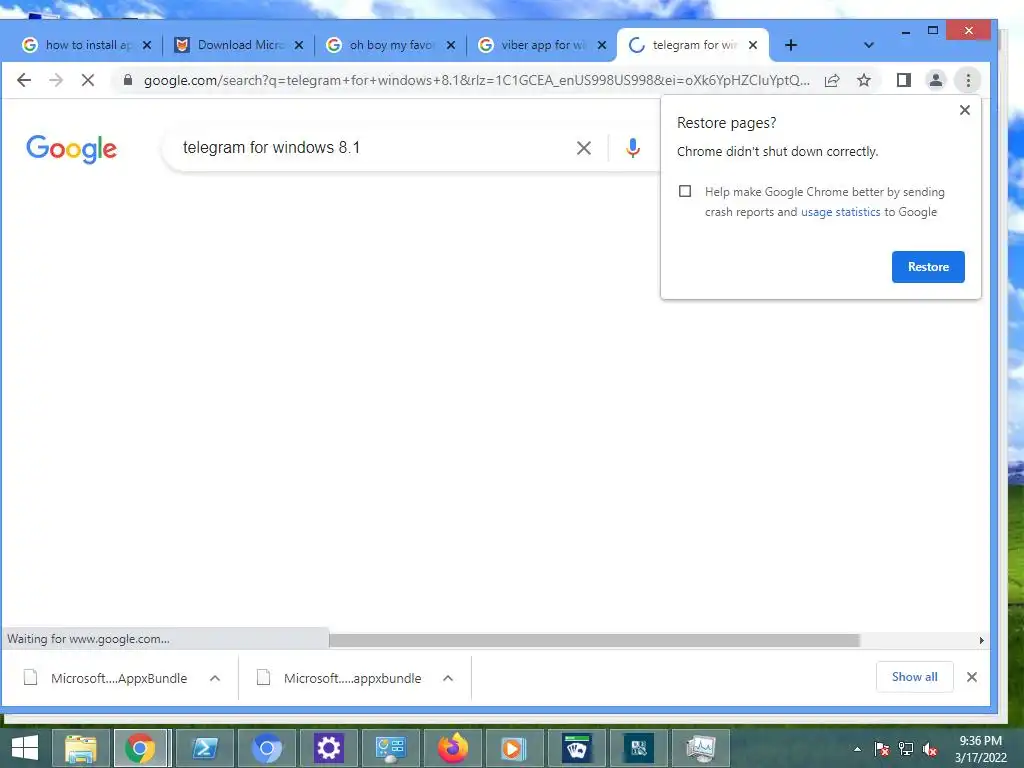Close the 'viber app for w' tab

602,45
